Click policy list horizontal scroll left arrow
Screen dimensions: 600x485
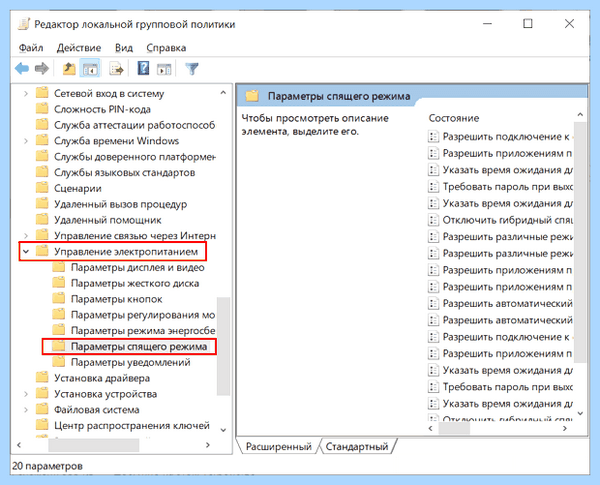click(x=431, y=428)
